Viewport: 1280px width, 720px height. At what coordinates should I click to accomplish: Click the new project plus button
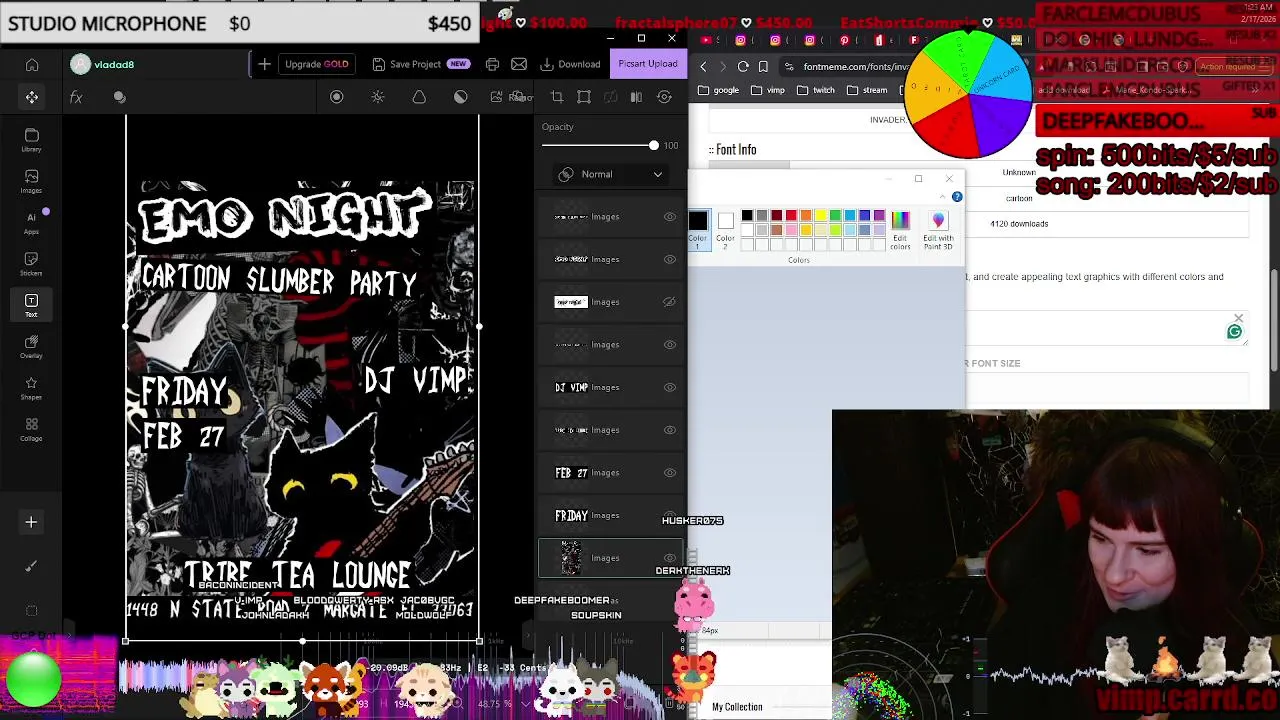tap(264, 64)
